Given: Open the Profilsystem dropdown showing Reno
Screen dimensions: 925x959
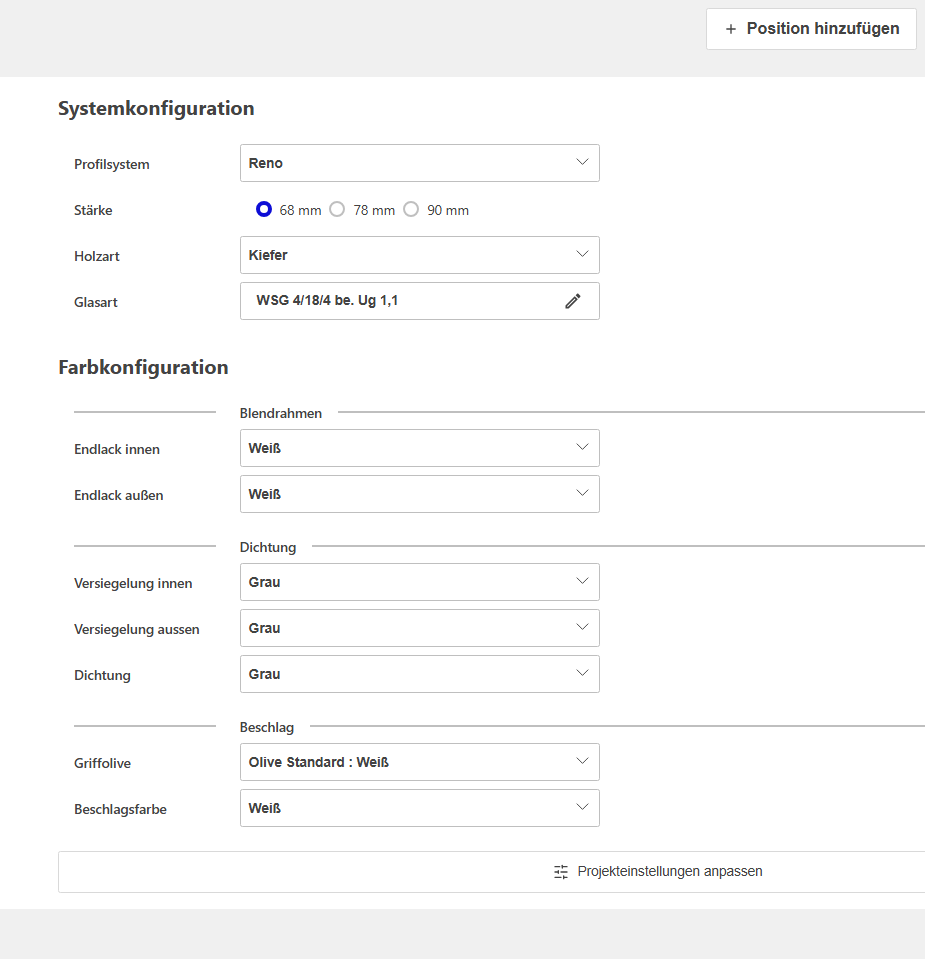Looking at the screenshot, I should pyautogui.click(x=419, y=162).
